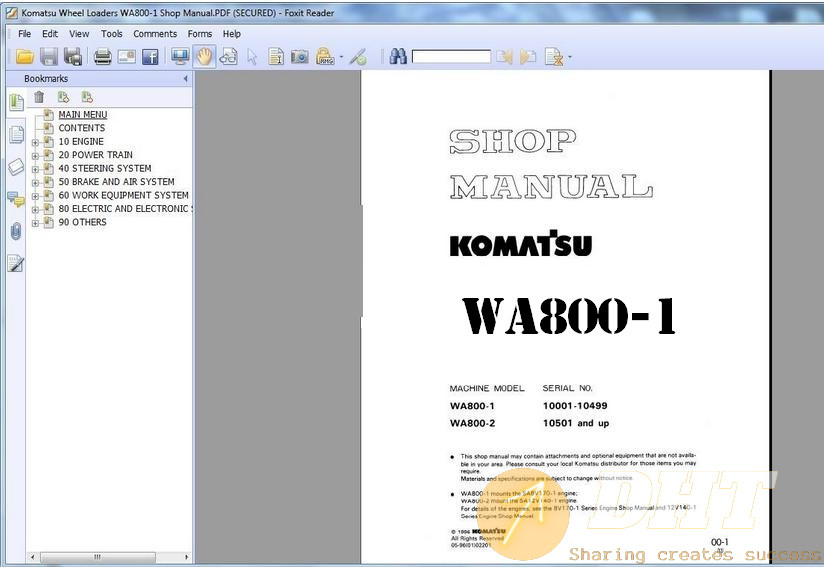Viewport: 824px width, 567px height.
Task: Expand the 90 OTHERS tree node
Action: (35, 223)
